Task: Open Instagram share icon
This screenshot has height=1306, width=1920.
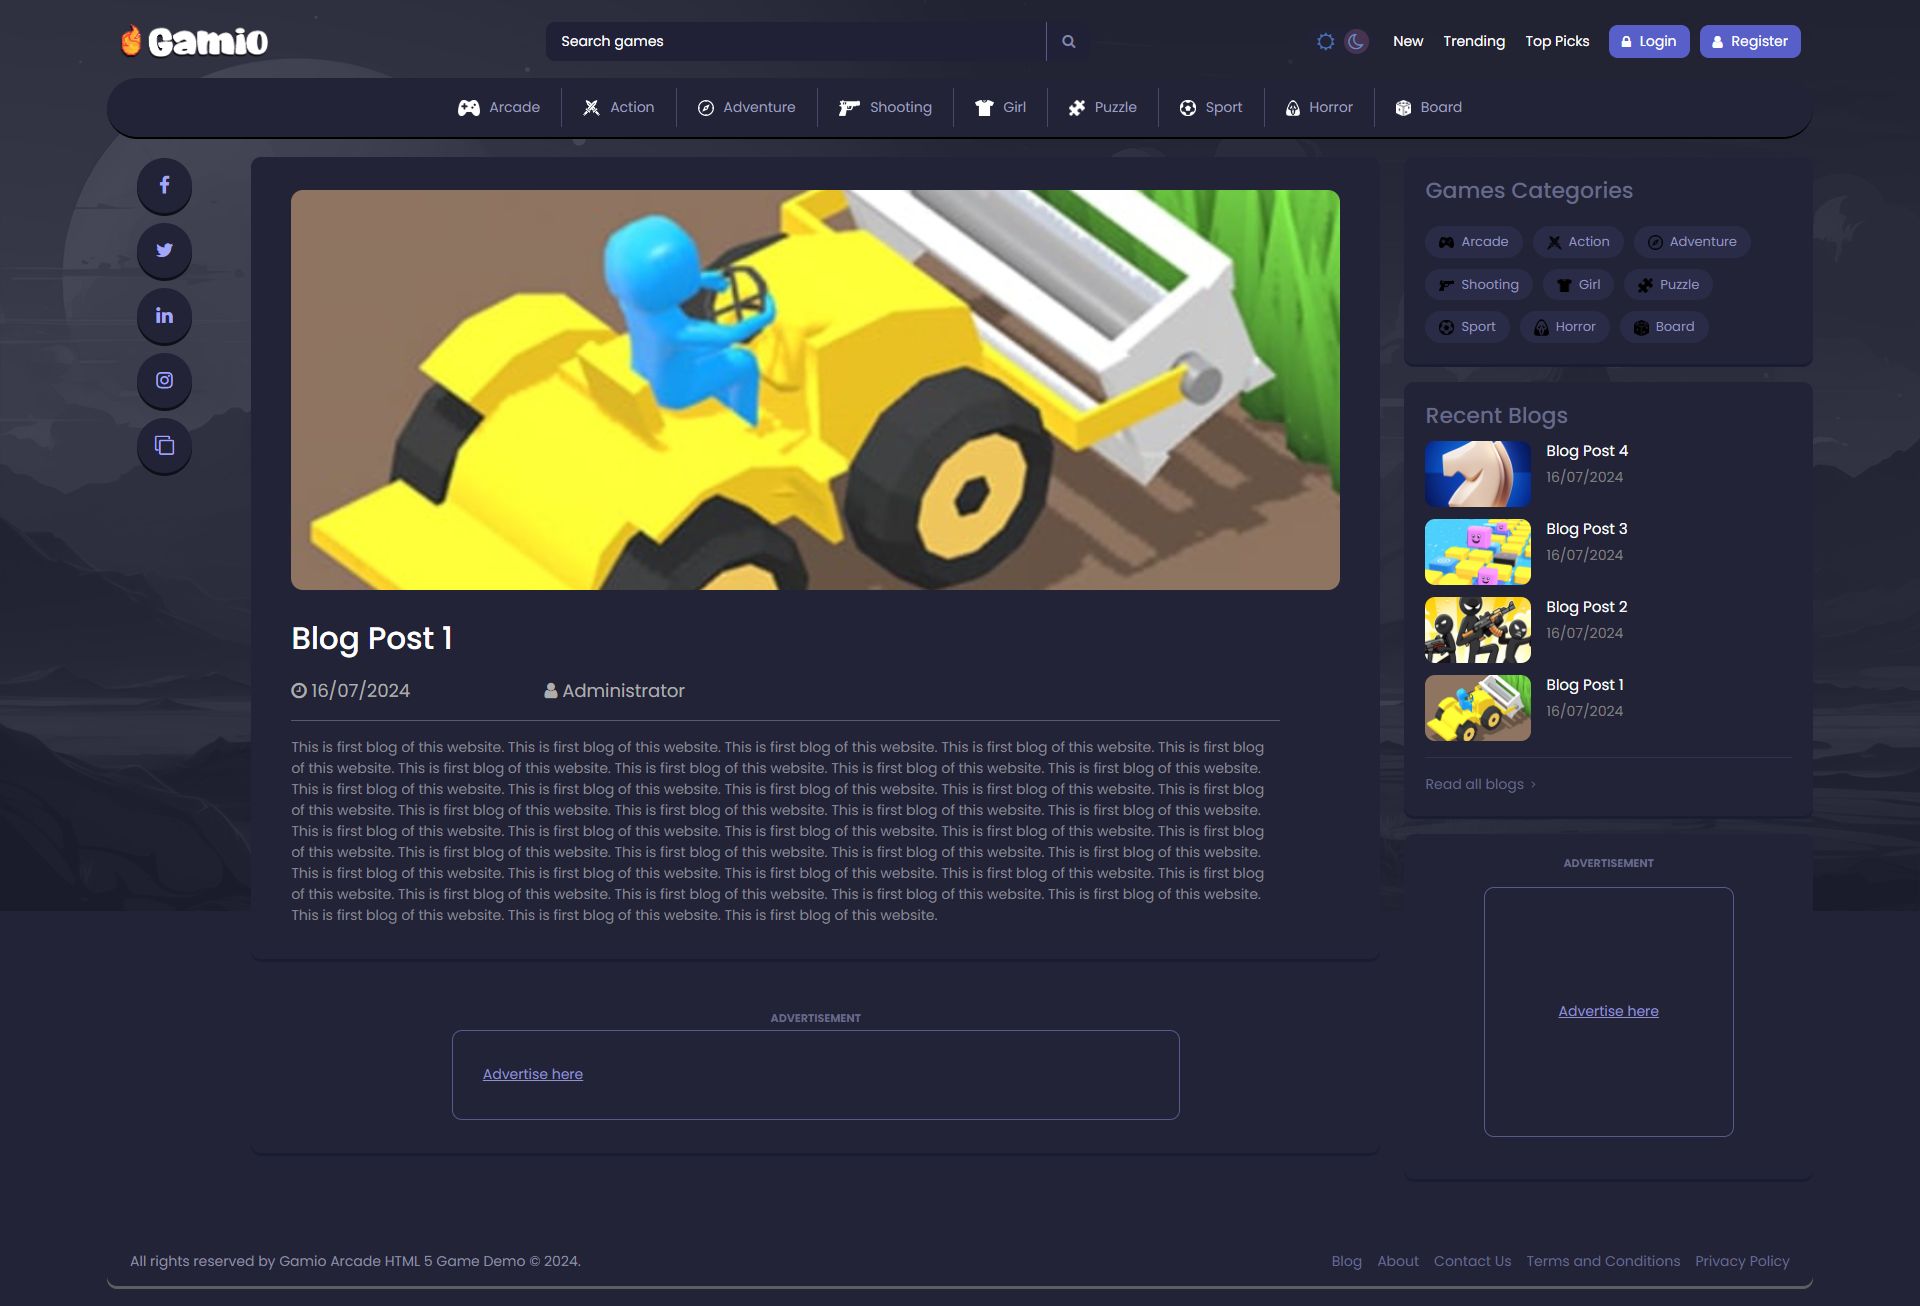Action: (164, 380)
